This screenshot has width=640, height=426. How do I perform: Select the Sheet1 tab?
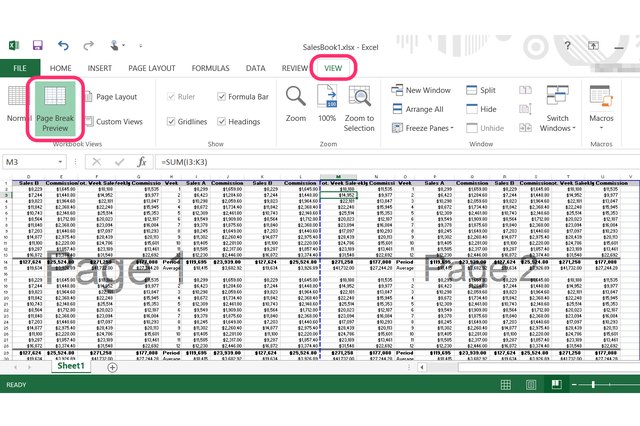[71, 366]
